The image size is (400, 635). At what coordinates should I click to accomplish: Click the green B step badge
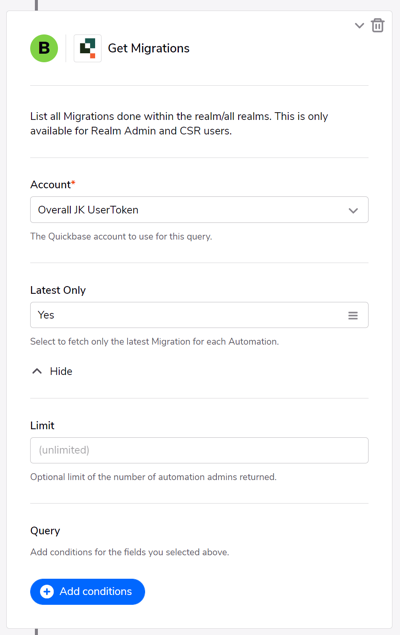(44, 48)
